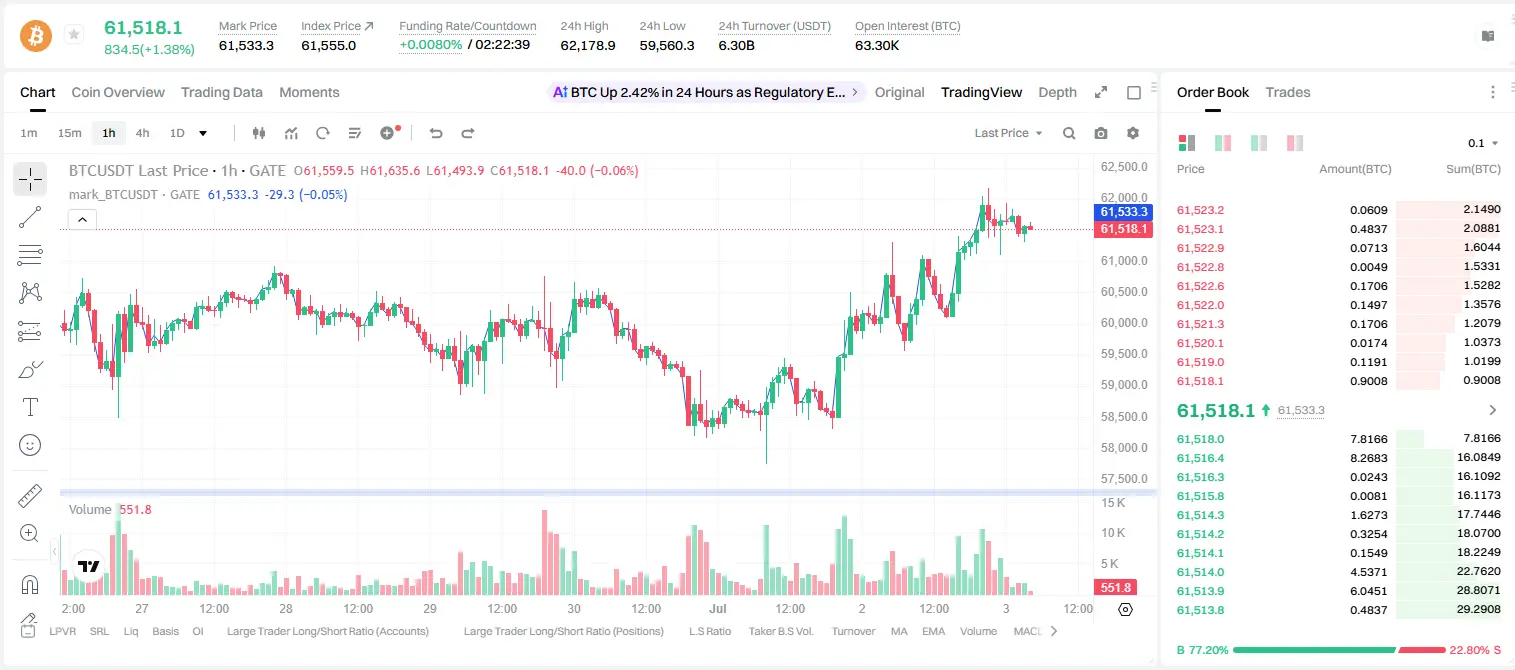Viewport: 1515px width, 670px height.
Task: Pick the ruler measure tool
Action: (x=30, y=495)
